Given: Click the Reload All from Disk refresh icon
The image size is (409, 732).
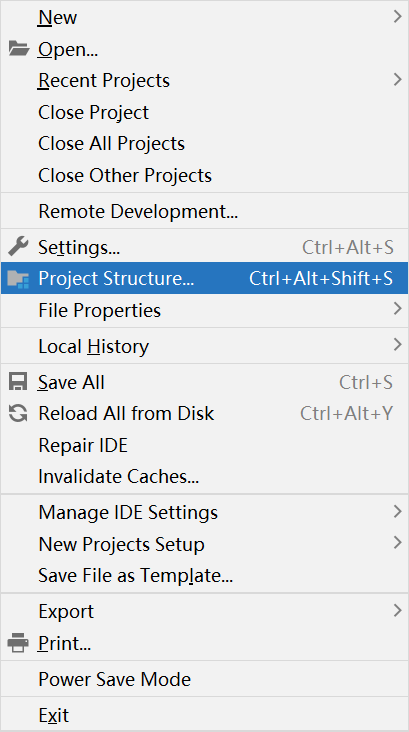Looking at the screenshot, I should coord(18,414).
